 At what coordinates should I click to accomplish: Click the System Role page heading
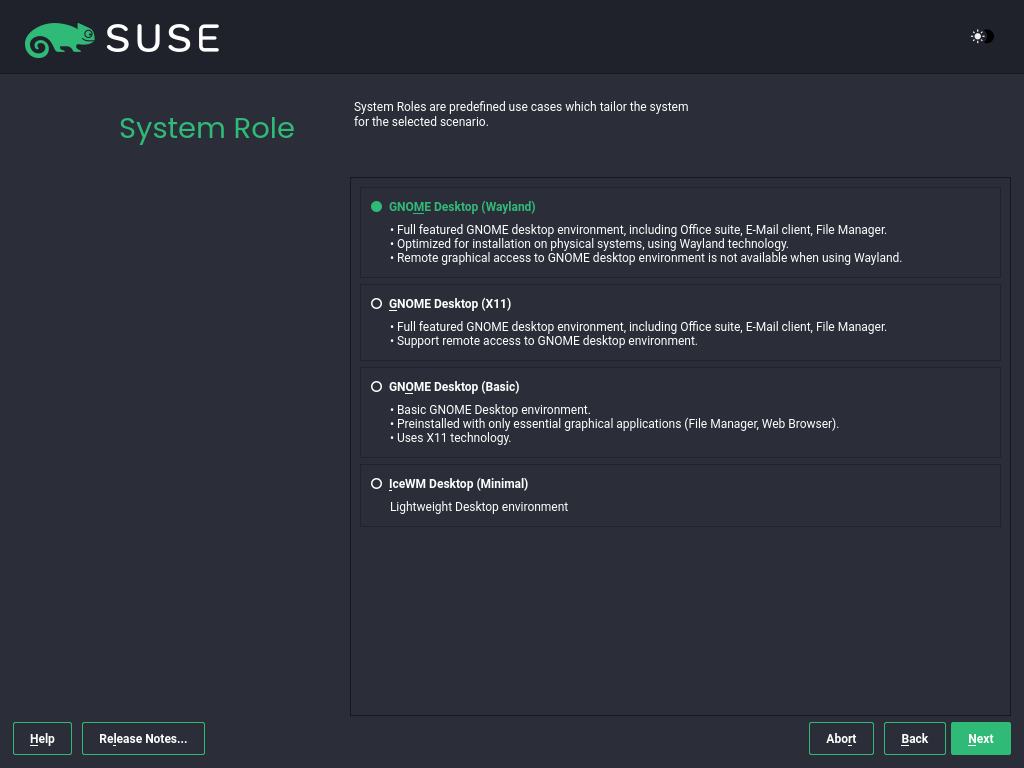pos(207,129)
